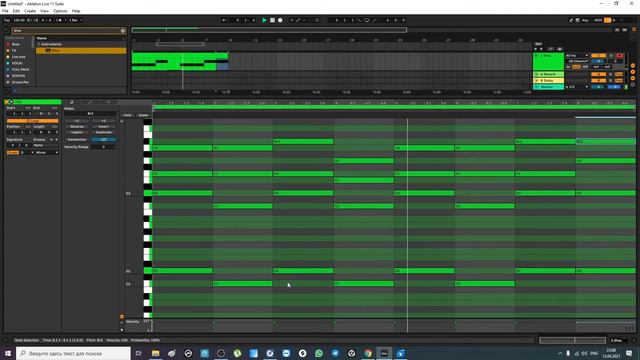640x360 pixels.
Task: Select the Master track header
Action: click(549, 87)
